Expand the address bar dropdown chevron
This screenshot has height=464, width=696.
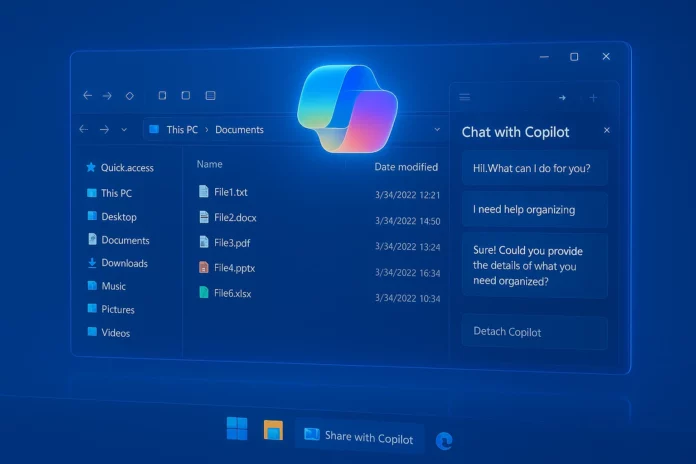coord(437,130)
